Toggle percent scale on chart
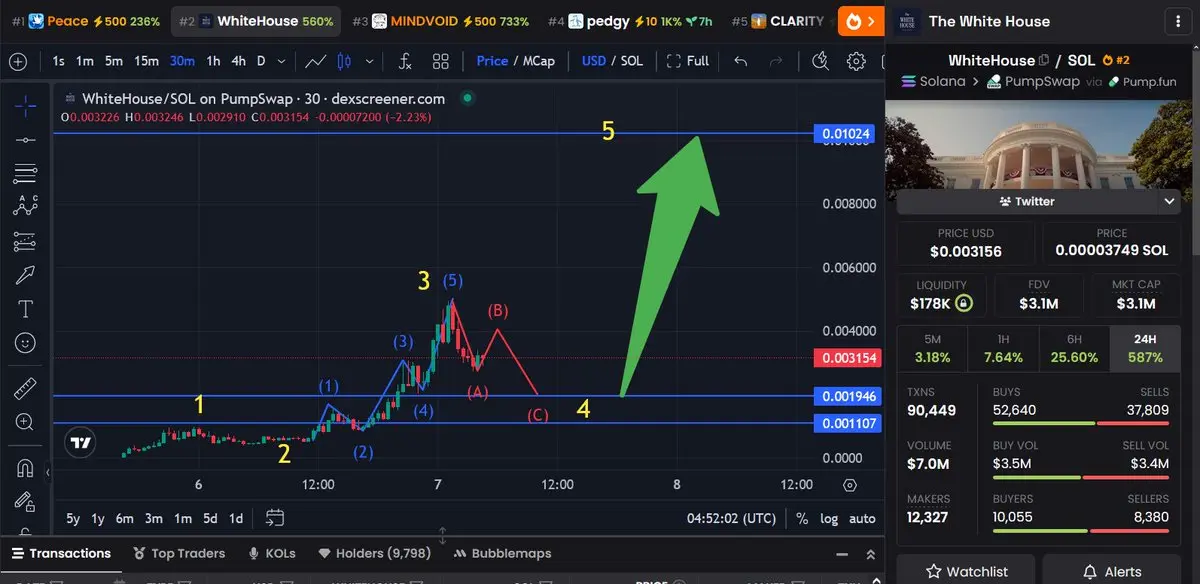This screenshot has height=584, width=1200. coord(802,518)
